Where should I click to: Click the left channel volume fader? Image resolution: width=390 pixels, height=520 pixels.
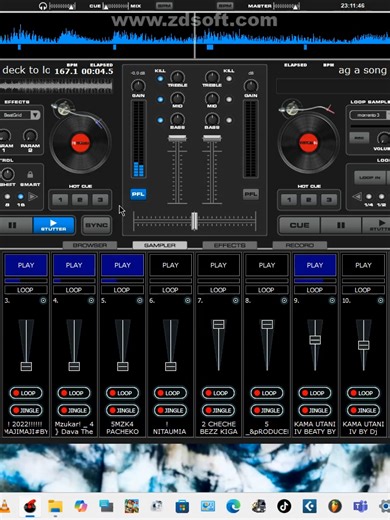pyautogui.click(x=177, y=138)
